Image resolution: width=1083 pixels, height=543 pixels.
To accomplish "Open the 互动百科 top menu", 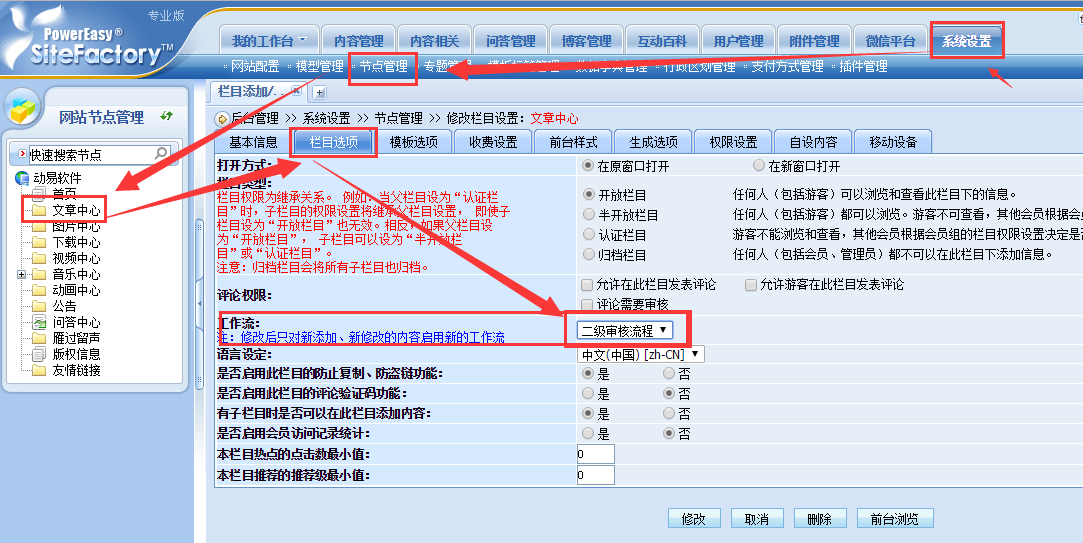I will click(662, 41).
